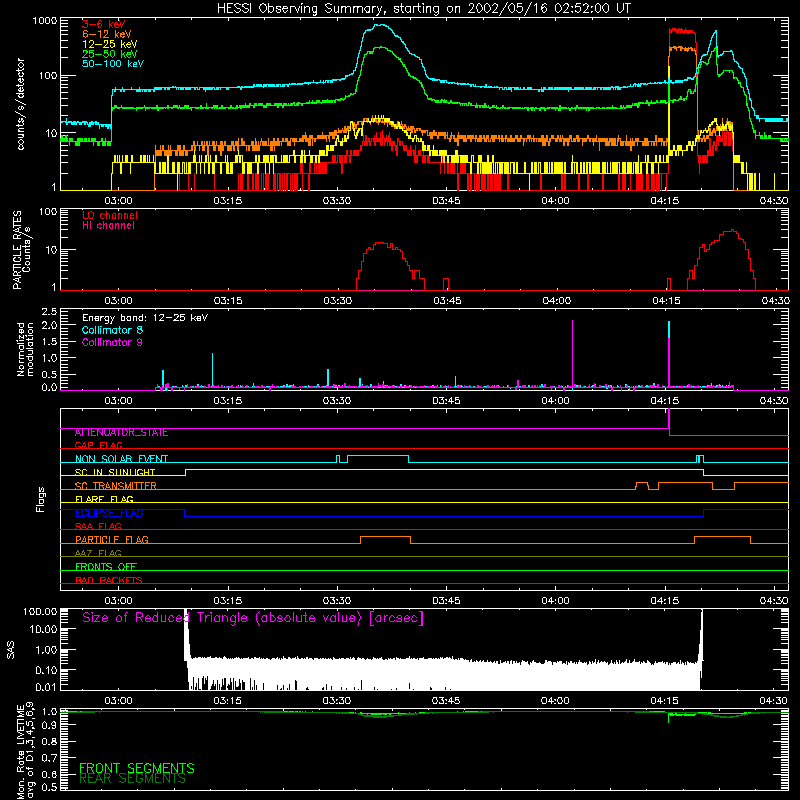Click the tall magenta Collimator 9 spike after 04:00
Screen dimensions: 800x800
(x=572, y=355)
